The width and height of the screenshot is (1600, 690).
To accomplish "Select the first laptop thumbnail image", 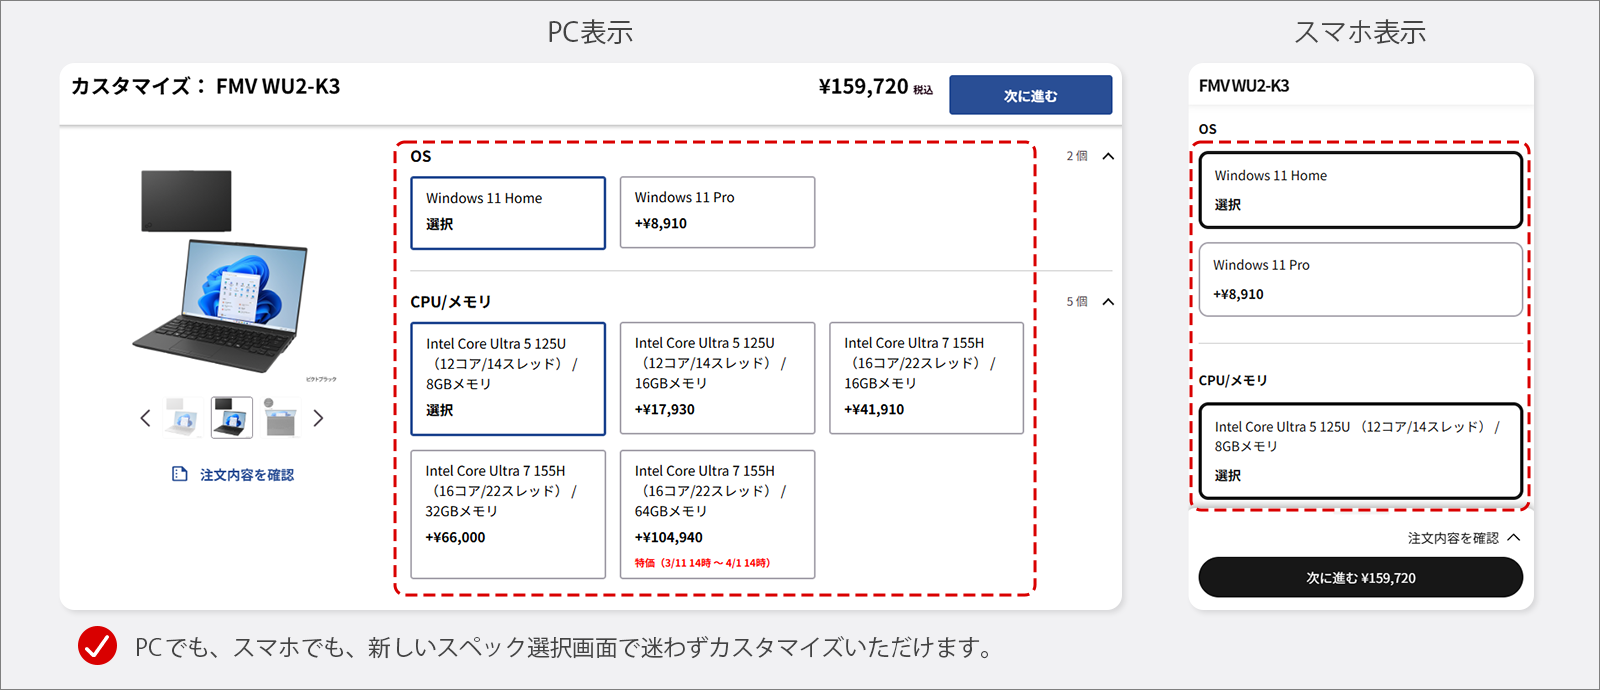I will click(x=183, y=418).
